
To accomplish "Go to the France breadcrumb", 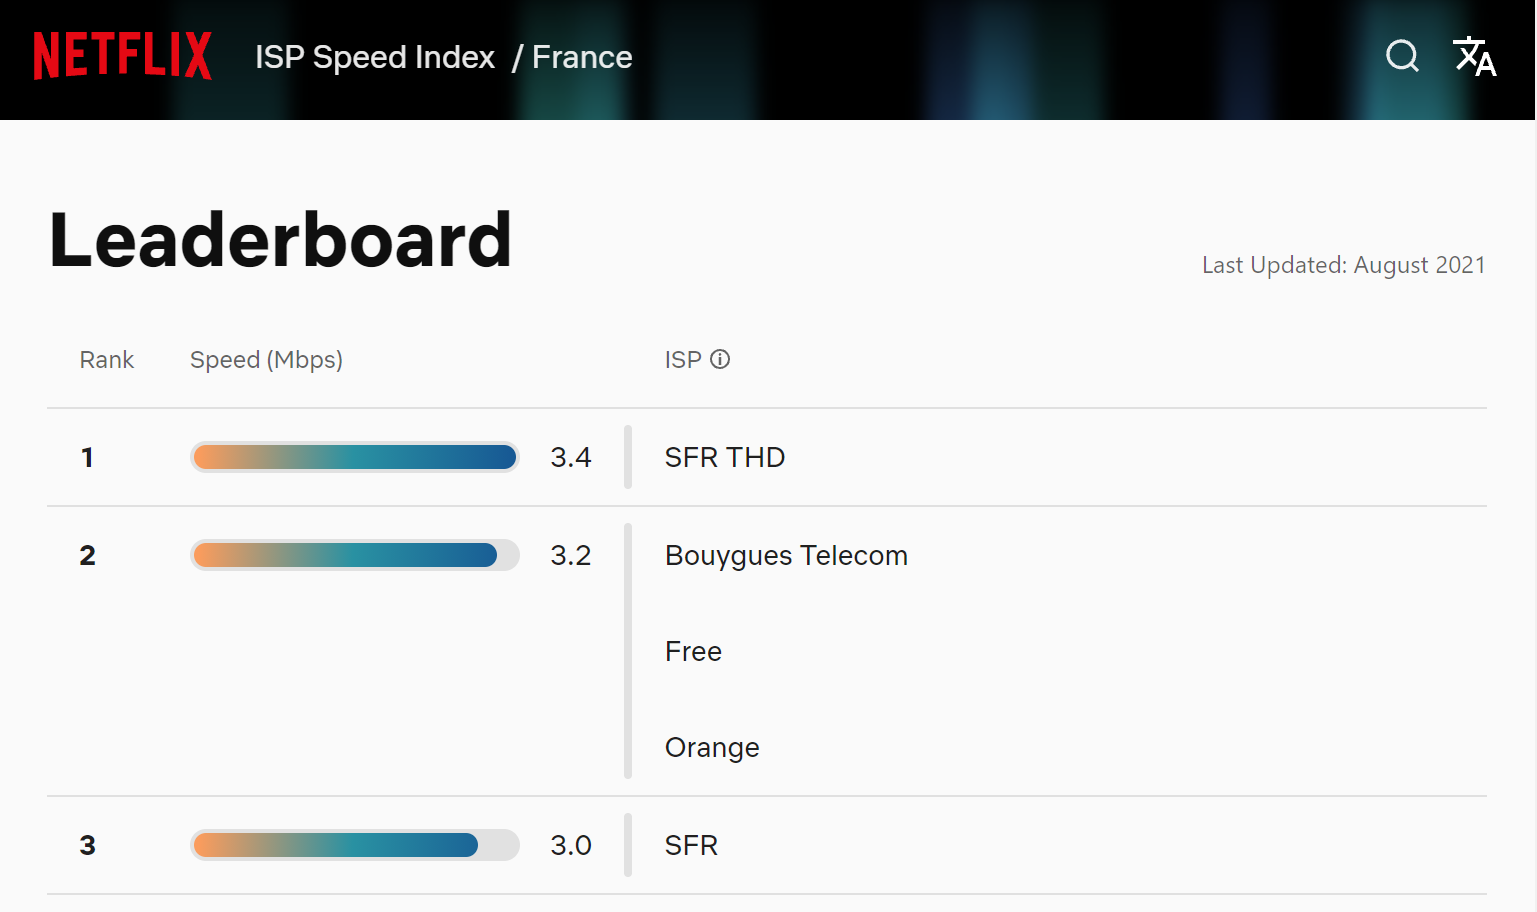I will [x=582, y=57].
